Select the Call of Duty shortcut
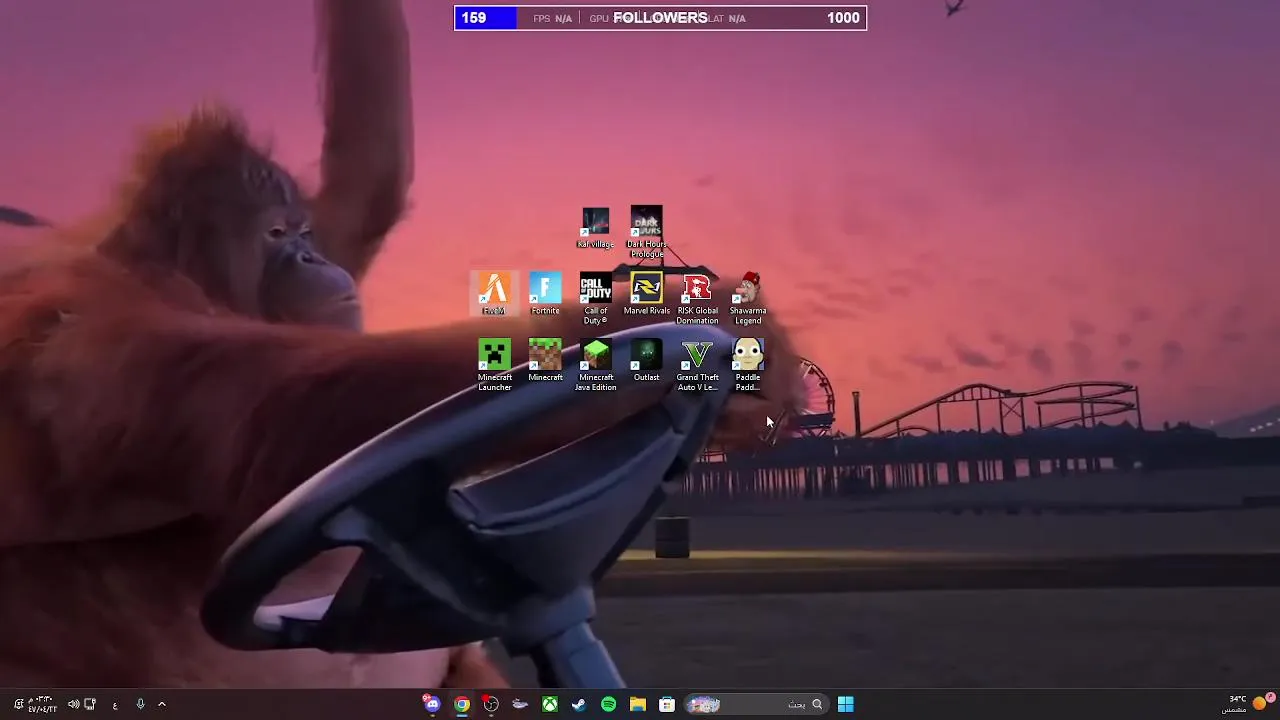Screen dimensions: 1280x720 596,299
